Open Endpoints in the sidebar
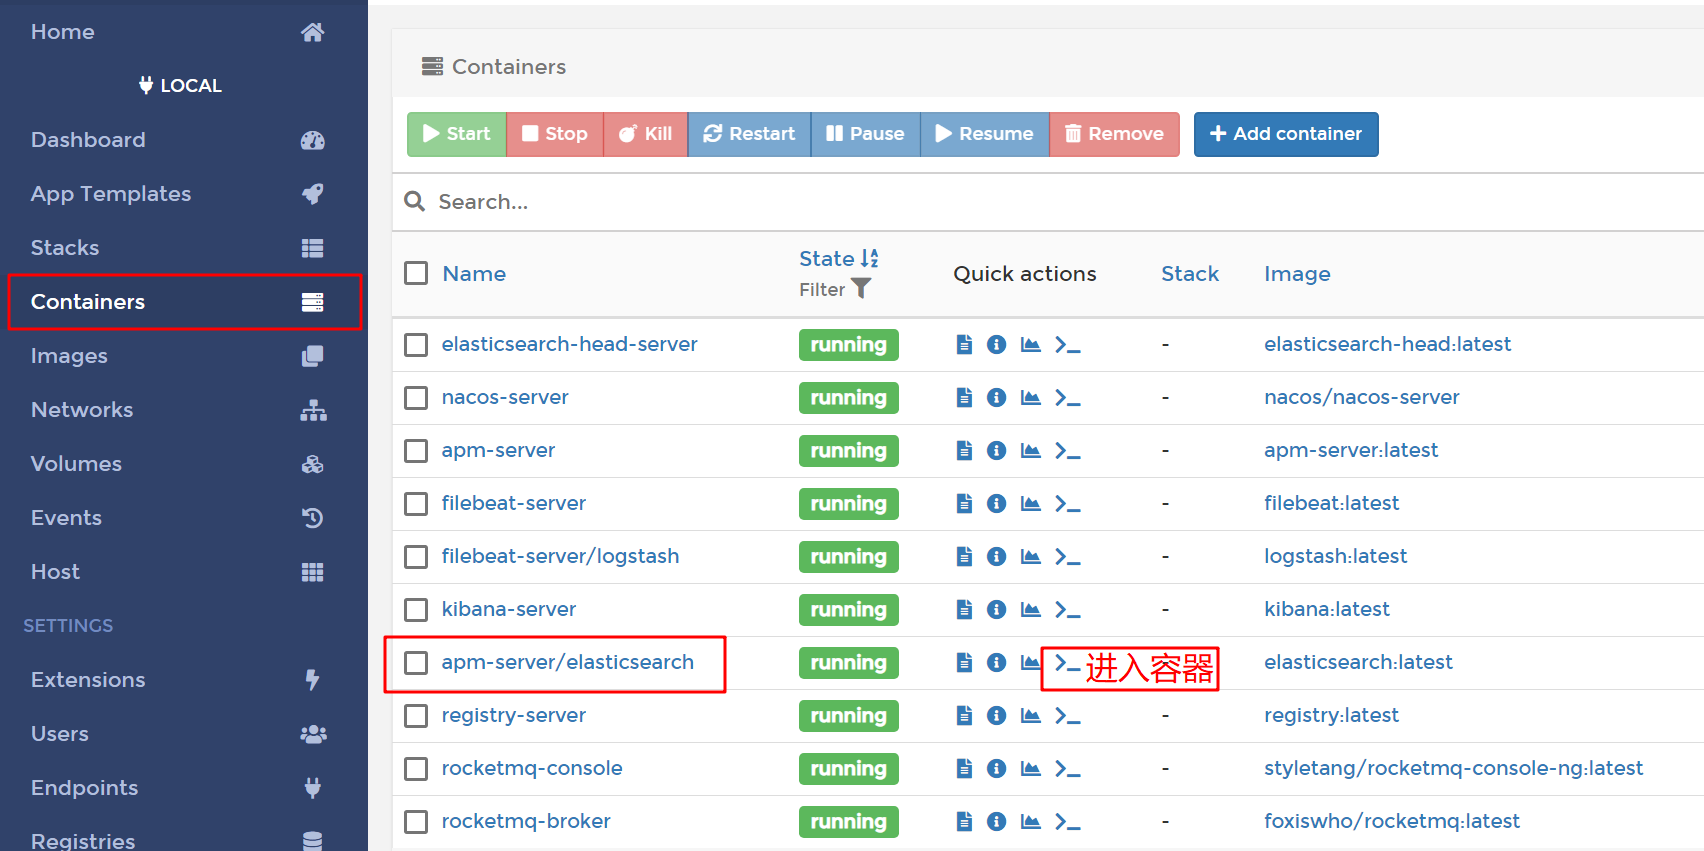 click(x=184, y=788)
